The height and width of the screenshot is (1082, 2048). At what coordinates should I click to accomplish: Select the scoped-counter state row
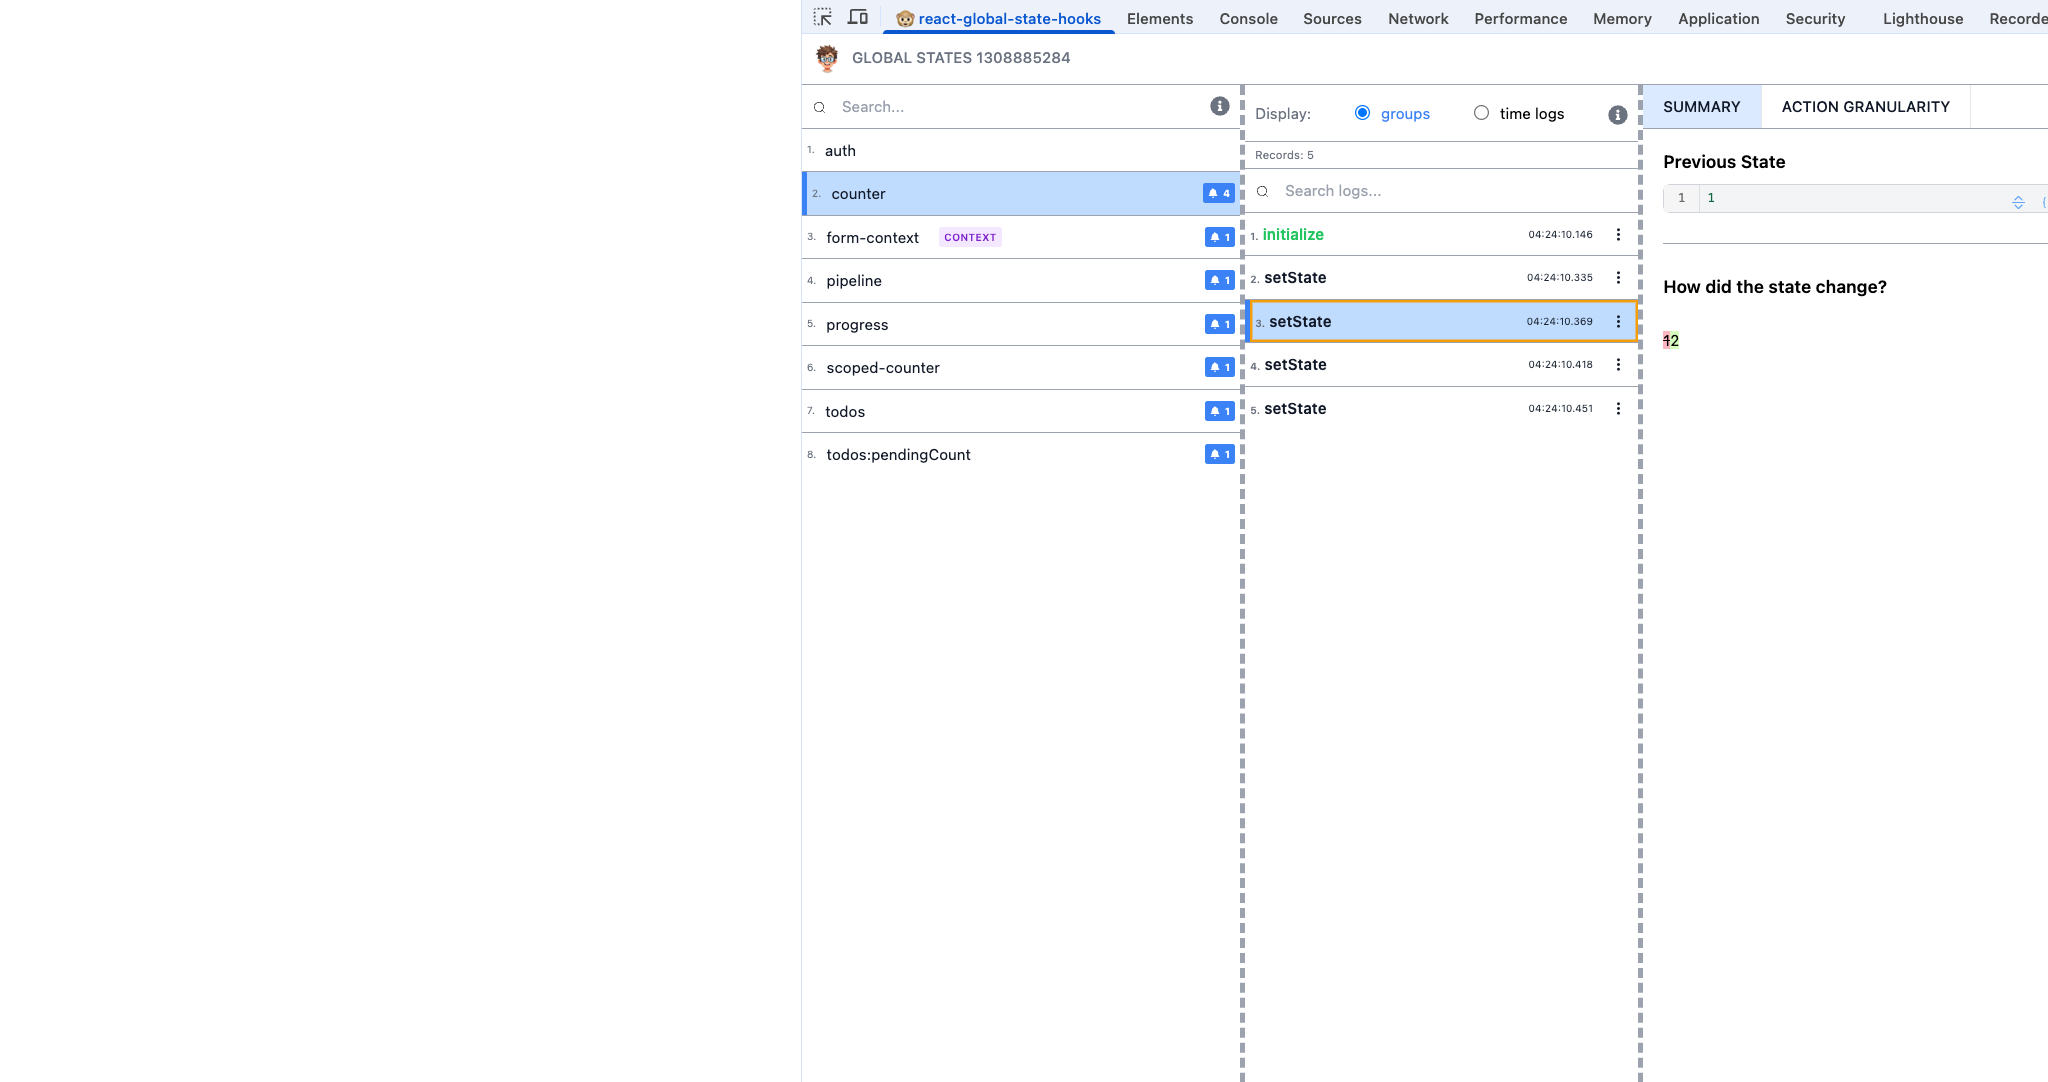(1021, 368)
